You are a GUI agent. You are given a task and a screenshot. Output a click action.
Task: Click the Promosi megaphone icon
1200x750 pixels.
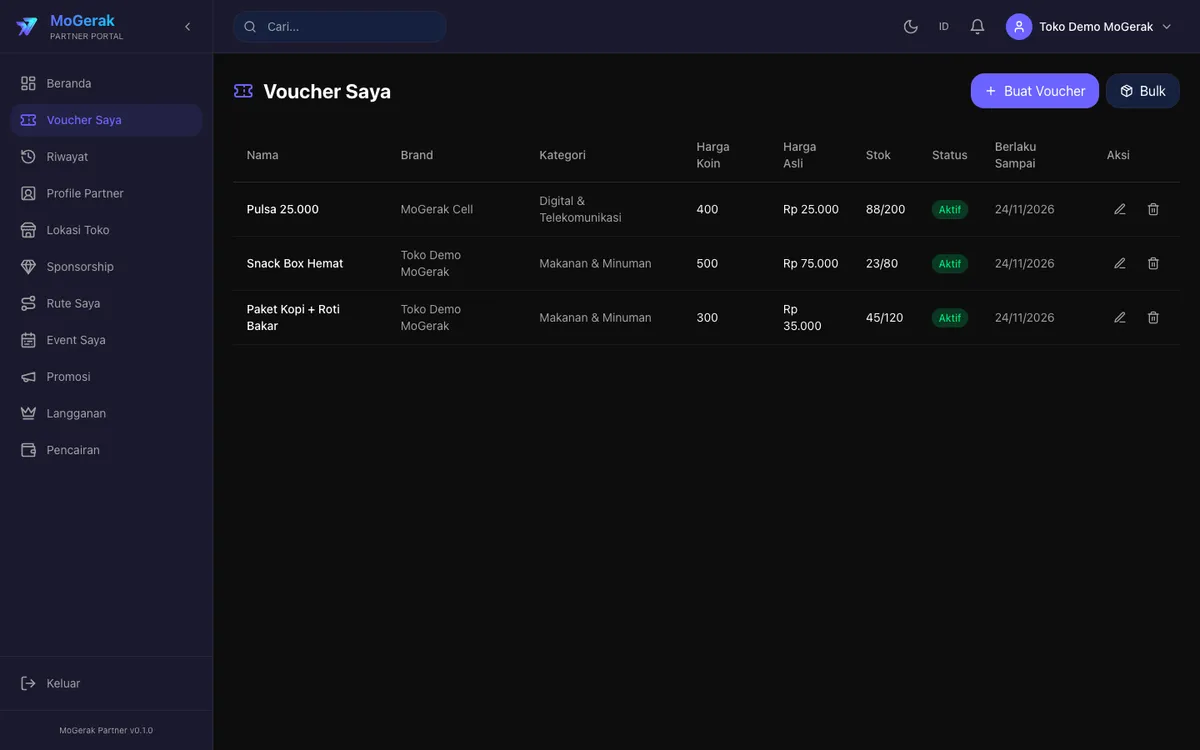(28, 377)
